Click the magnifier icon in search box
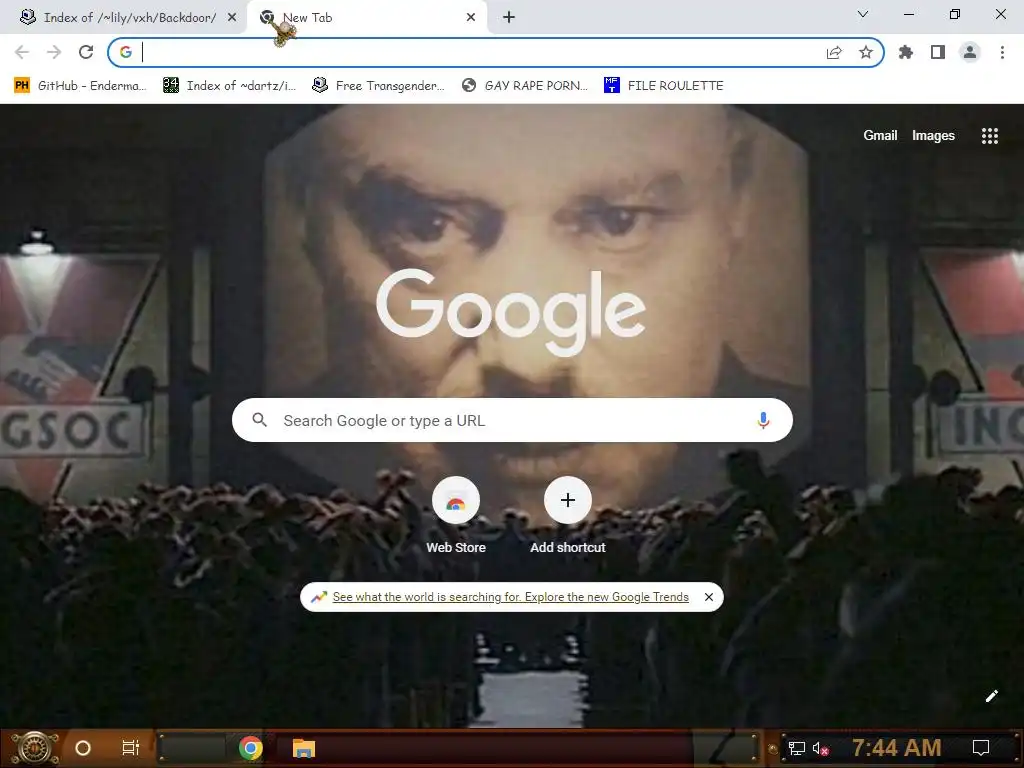 point(259,420)
